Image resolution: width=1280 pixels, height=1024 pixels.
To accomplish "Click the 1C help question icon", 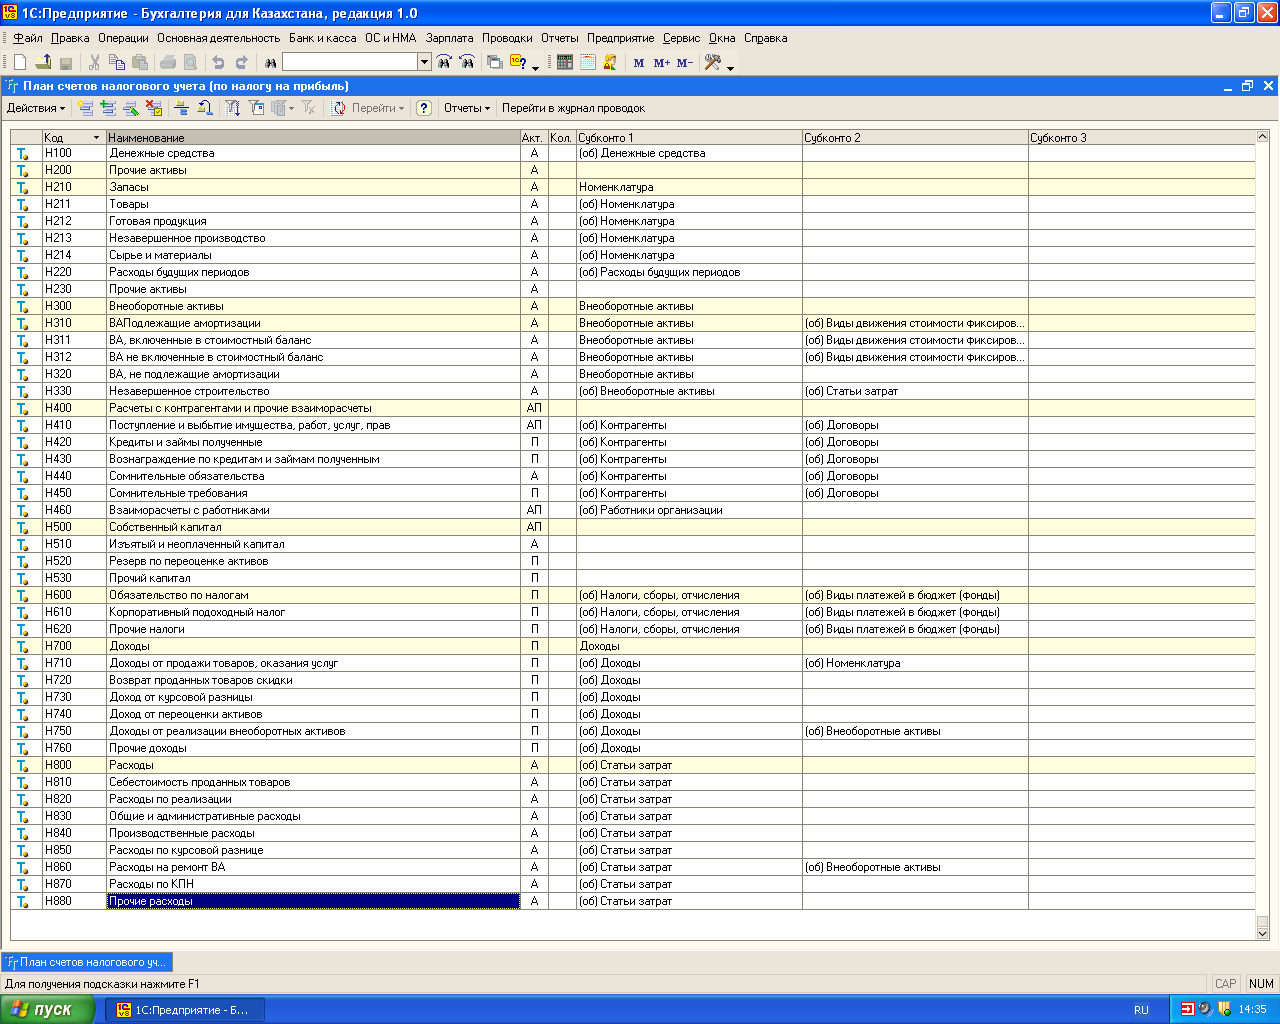I will point(518,62).
